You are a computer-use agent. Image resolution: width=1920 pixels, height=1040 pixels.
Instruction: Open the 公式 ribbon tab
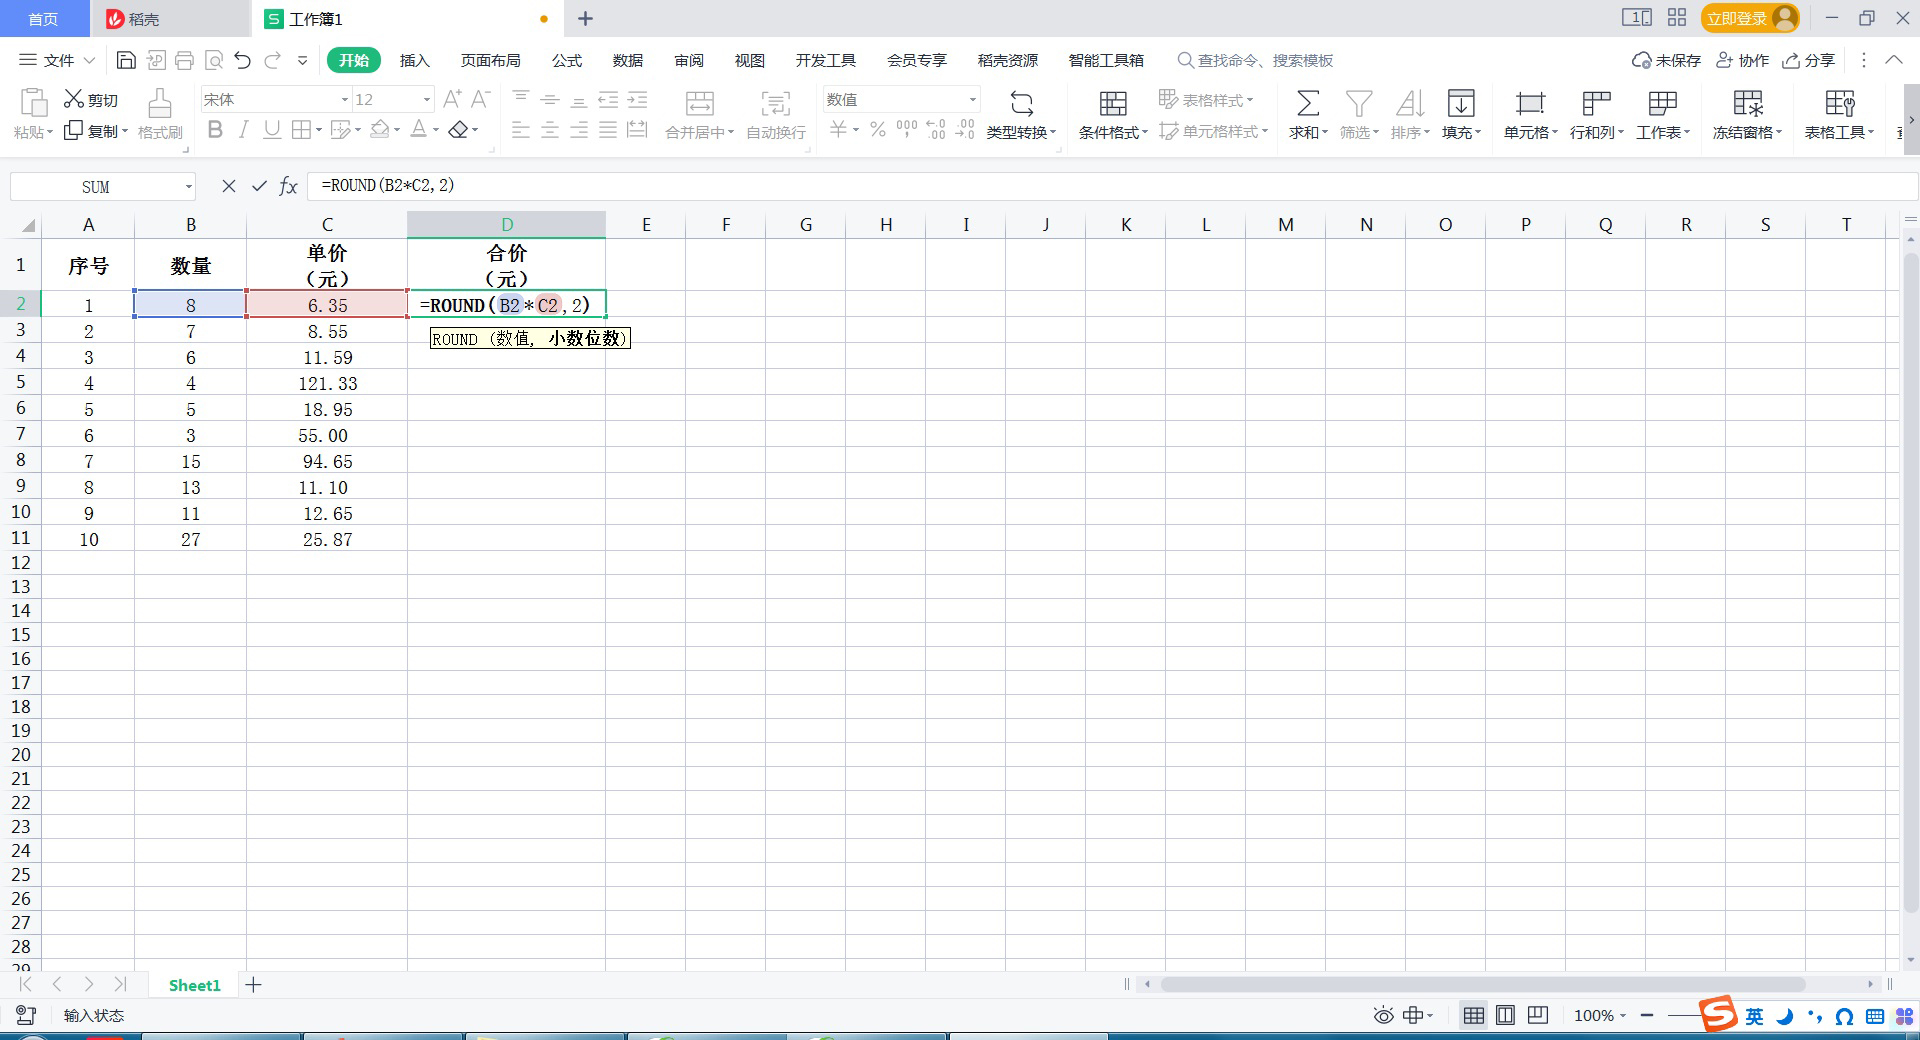pyautogui.click(x=566, y=60)
